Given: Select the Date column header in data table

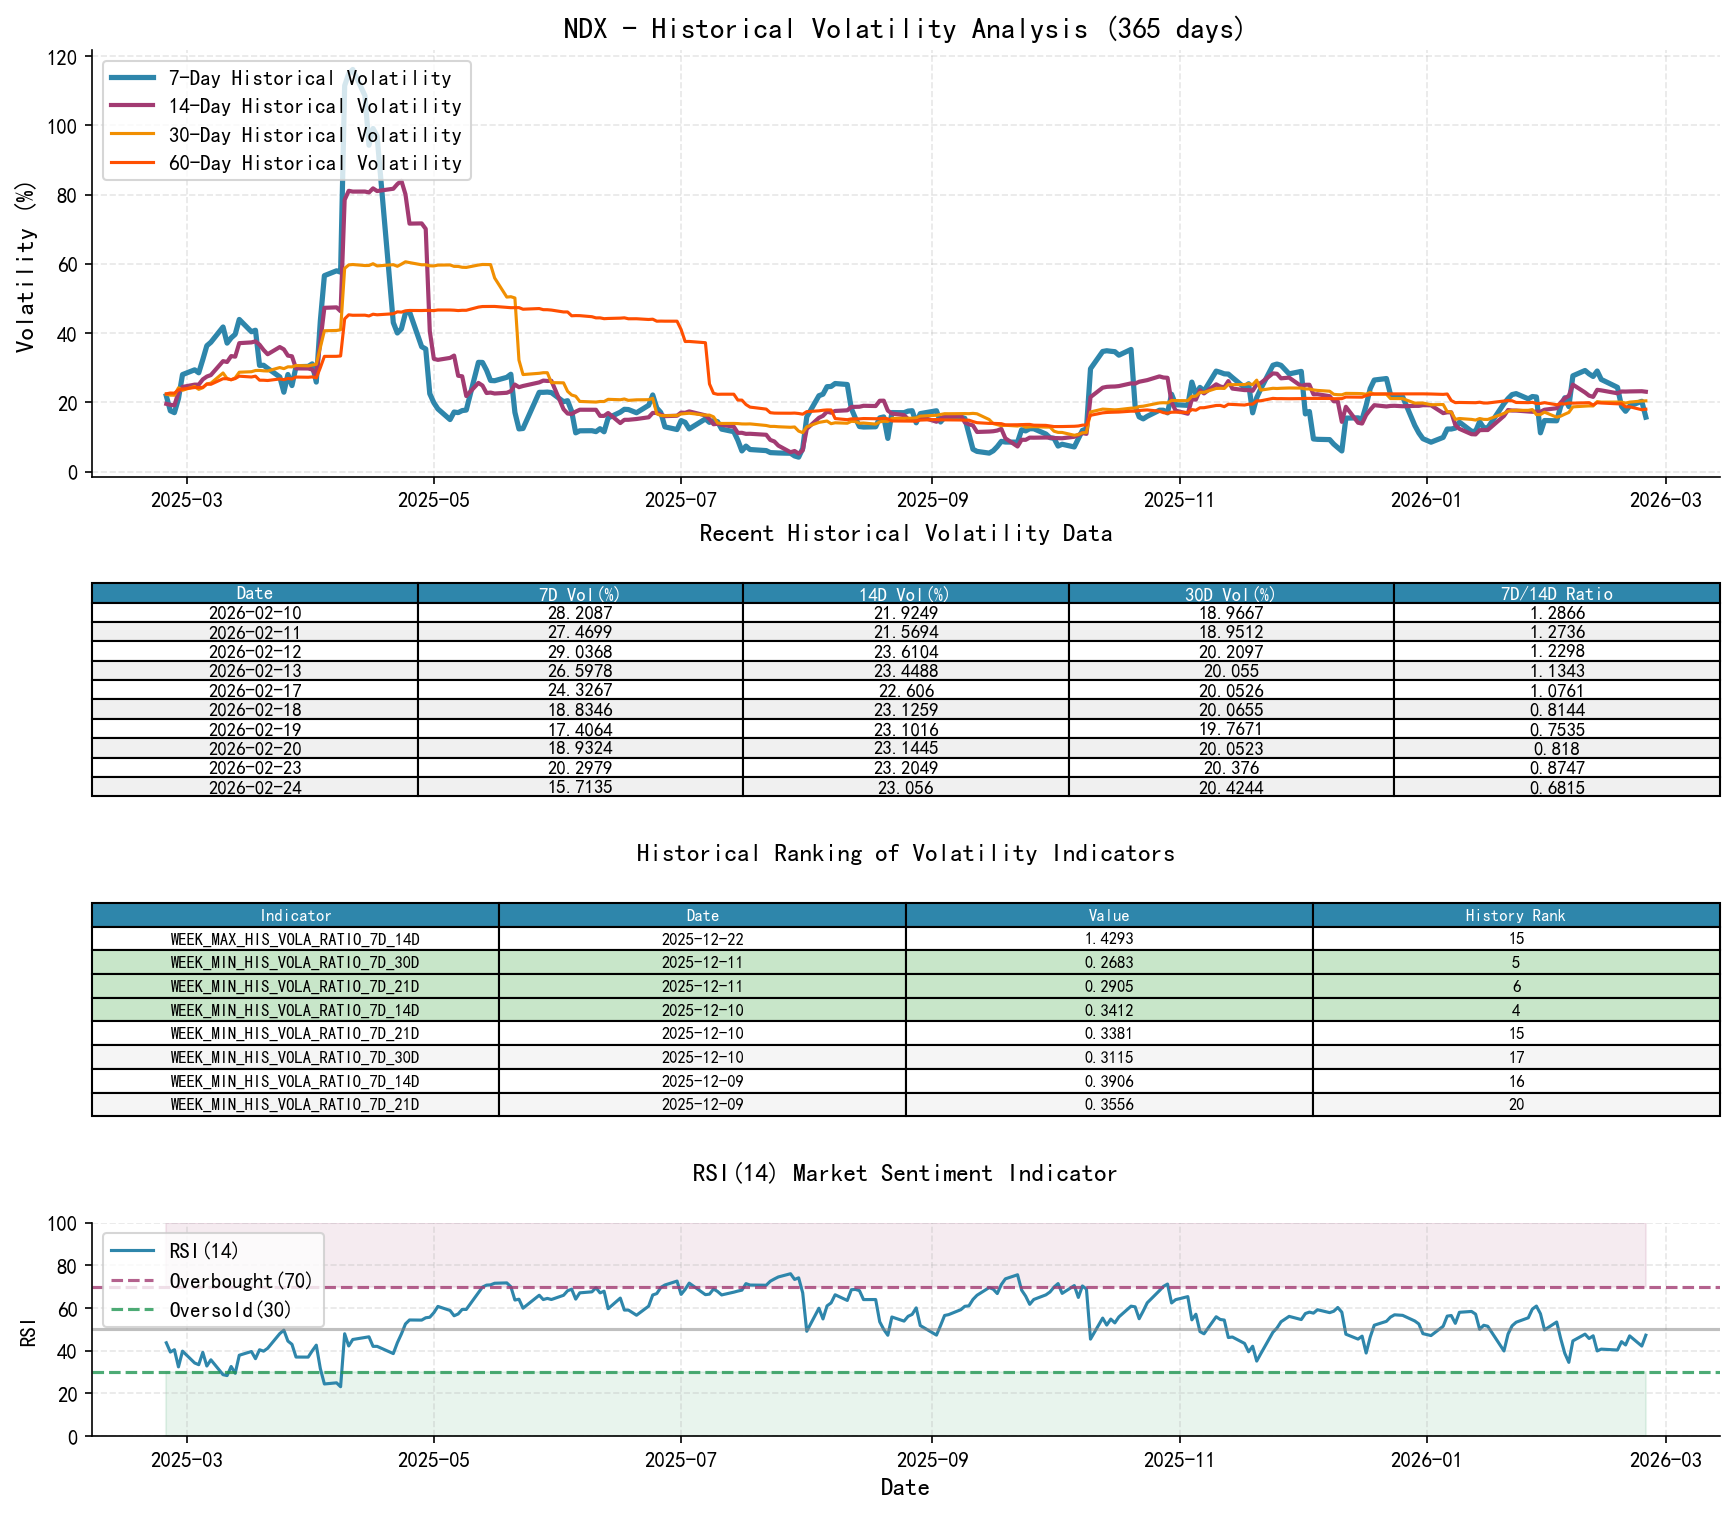Looking at the screenshot, I should pos(253,592).
